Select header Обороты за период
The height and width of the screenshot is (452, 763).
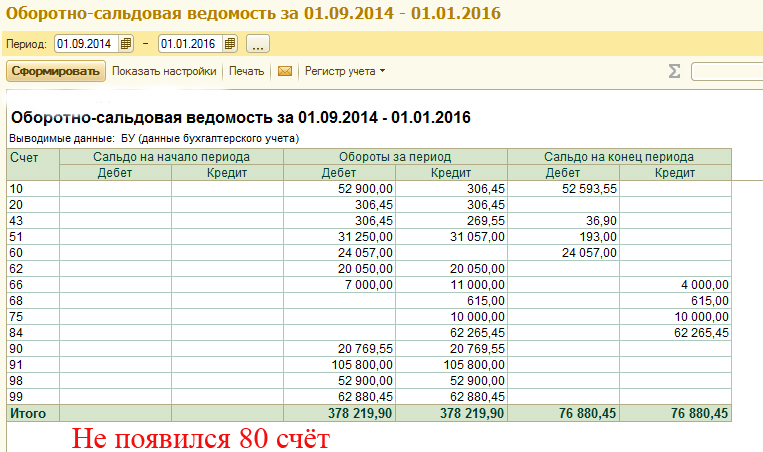pyautogui.click(x=395, y=157)
